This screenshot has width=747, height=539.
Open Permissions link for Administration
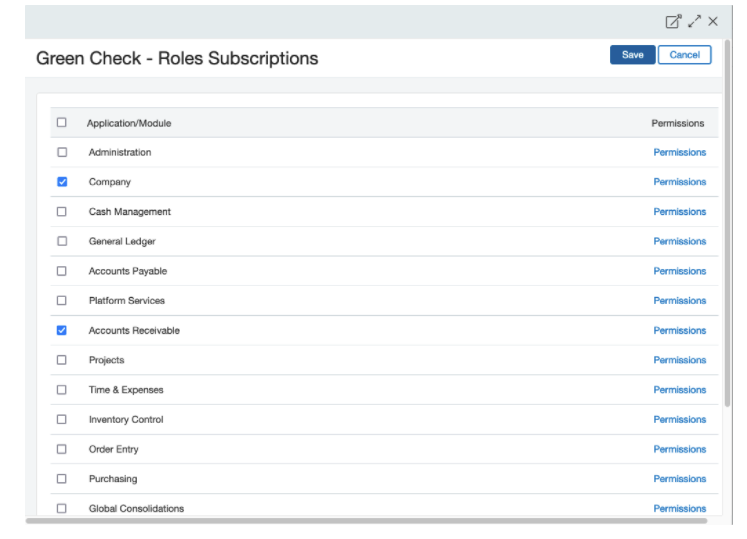pyautogui.click(x=679, y=152)
